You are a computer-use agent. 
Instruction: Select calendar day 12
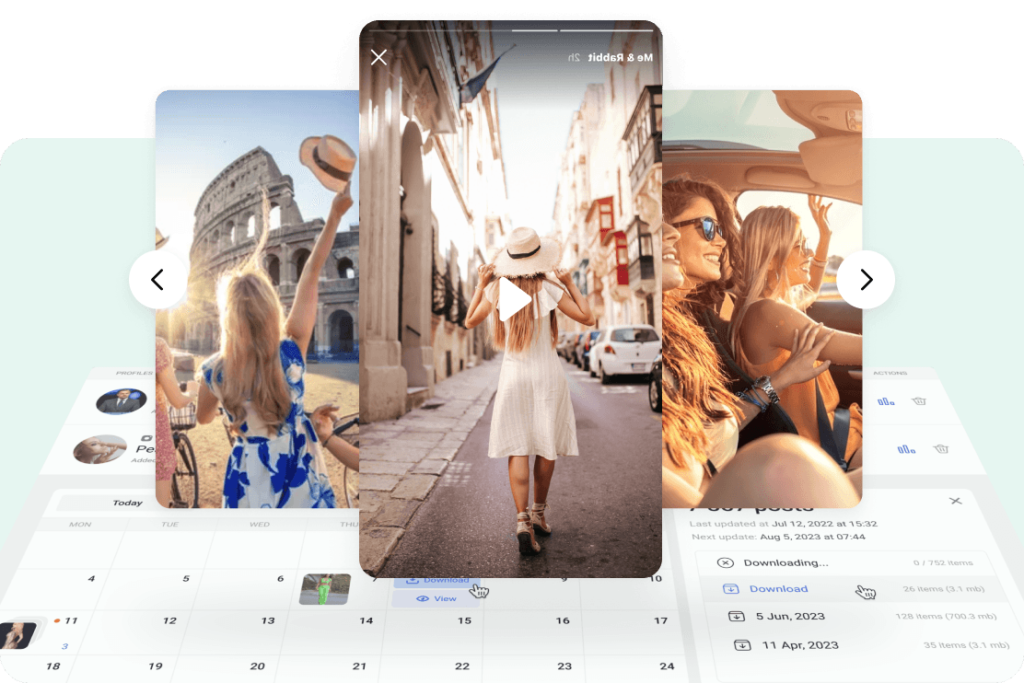point(170,620)
